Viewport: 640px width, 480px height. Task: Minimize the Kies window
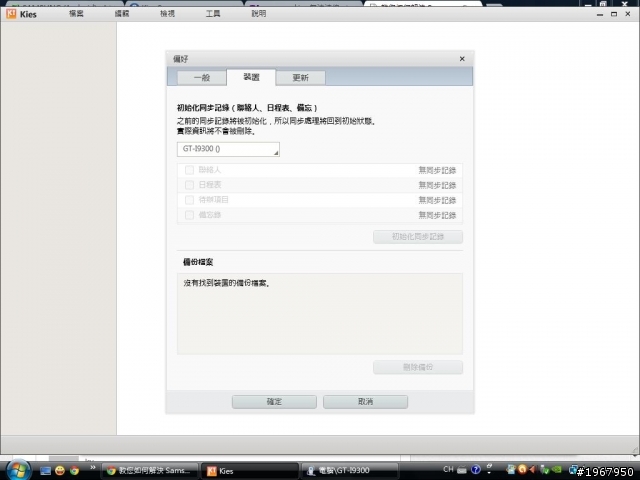[600, 14]
